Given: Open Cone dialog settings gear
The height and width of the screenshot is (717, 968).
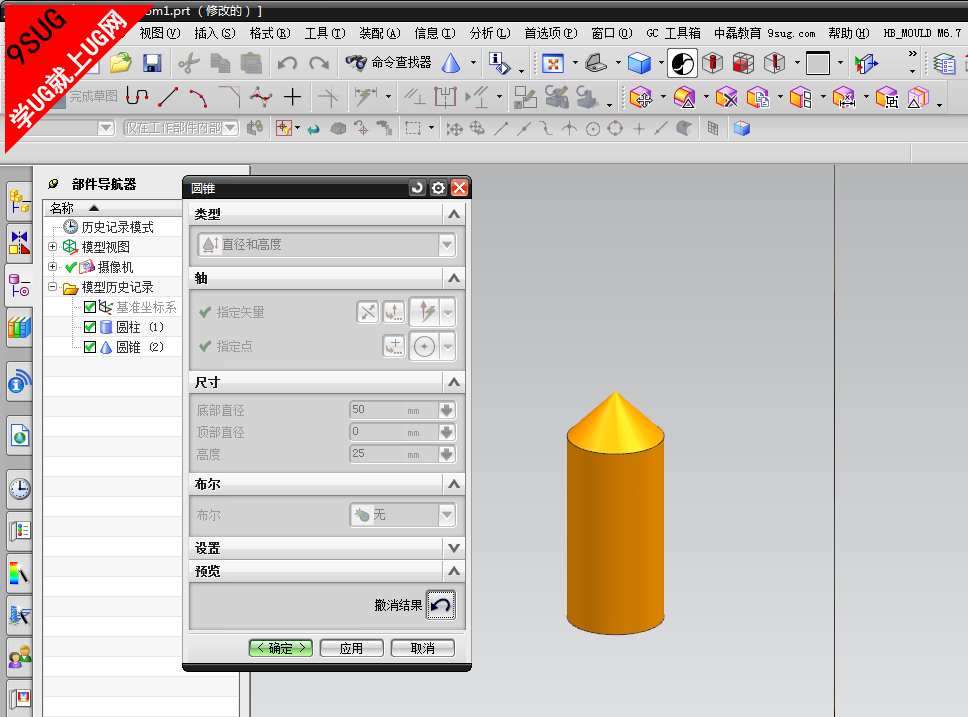Looking at the screenshot, I should click(x=438, y=188).
